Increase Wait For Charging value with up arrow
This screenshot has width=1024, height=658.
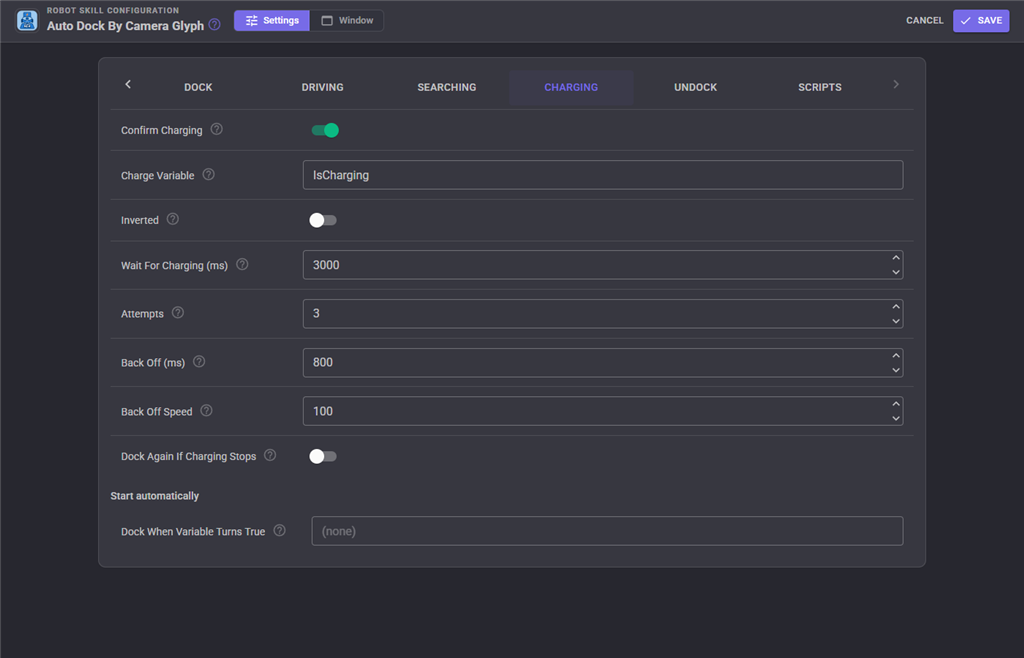(x=896, y=258)
